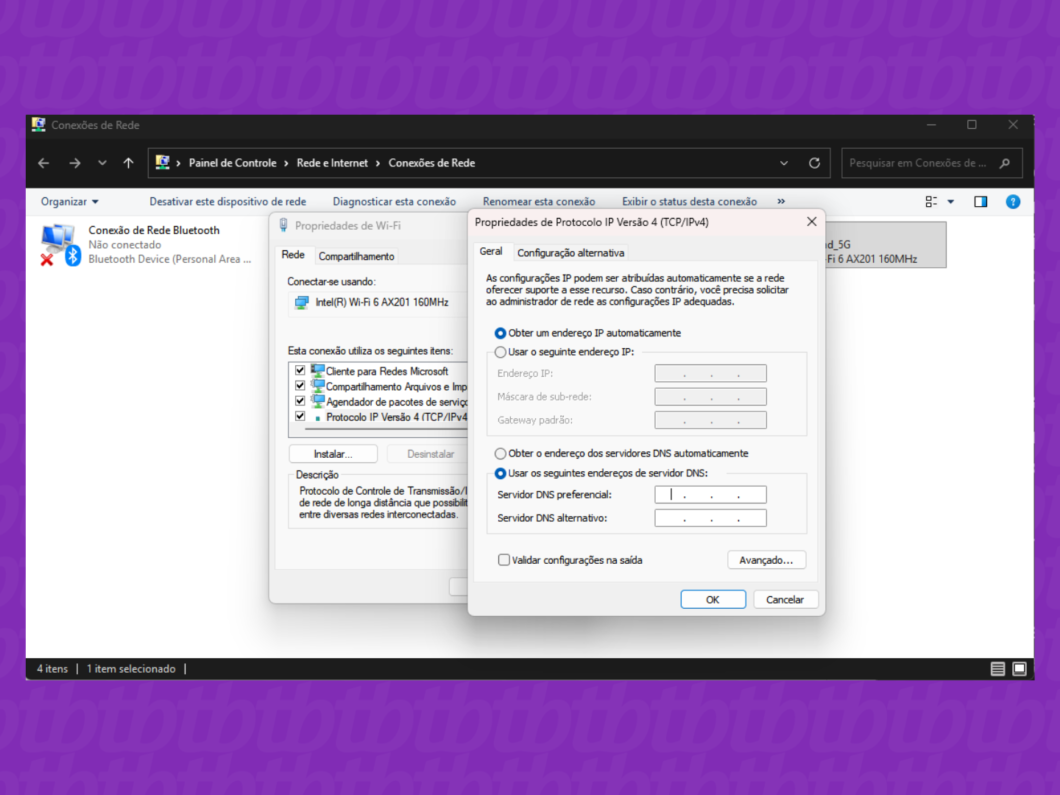
Task: Switch to details view icon in status bar
Action: coord(997,669)
